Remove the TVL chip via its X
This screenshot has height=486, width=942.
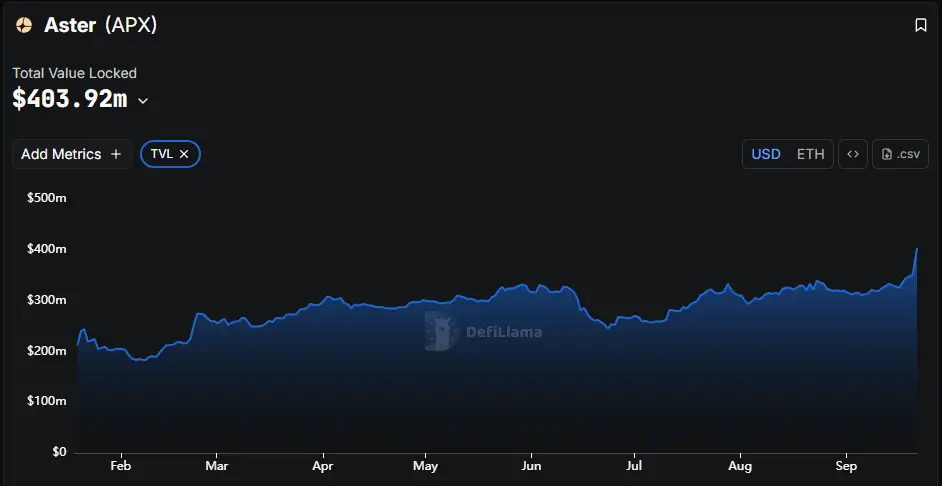(184, 154)
